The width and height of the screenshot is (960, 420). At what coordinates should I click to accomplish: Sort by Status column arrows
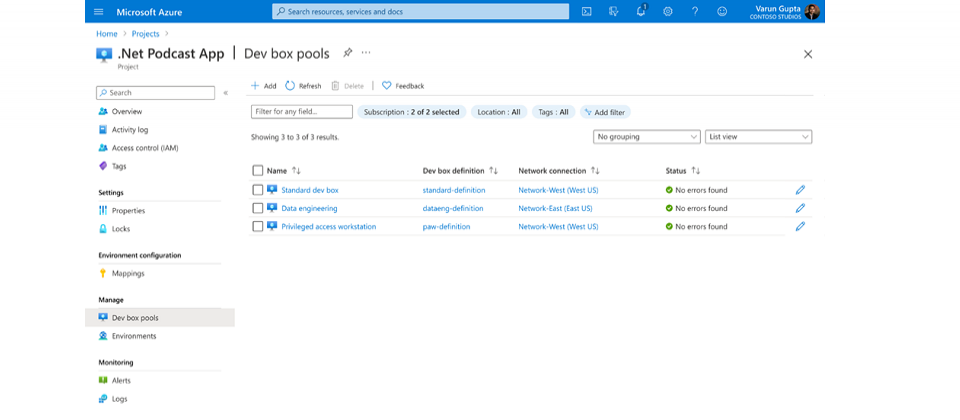point(696,171)
